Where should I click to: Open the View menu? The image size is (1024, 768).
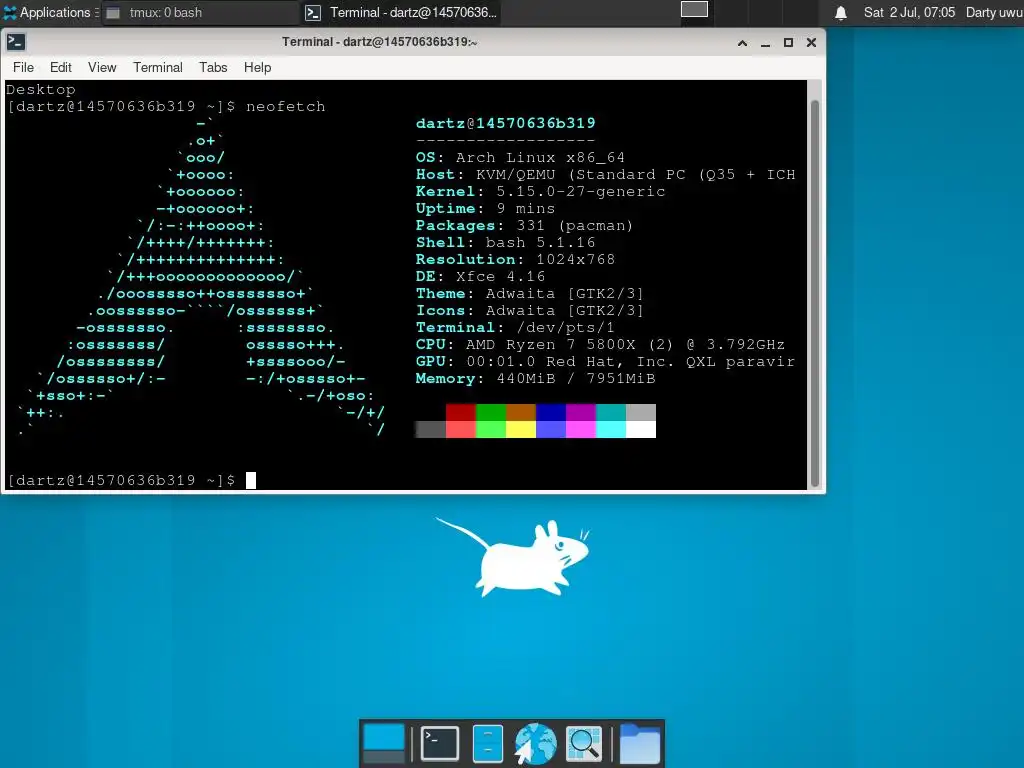102,67
